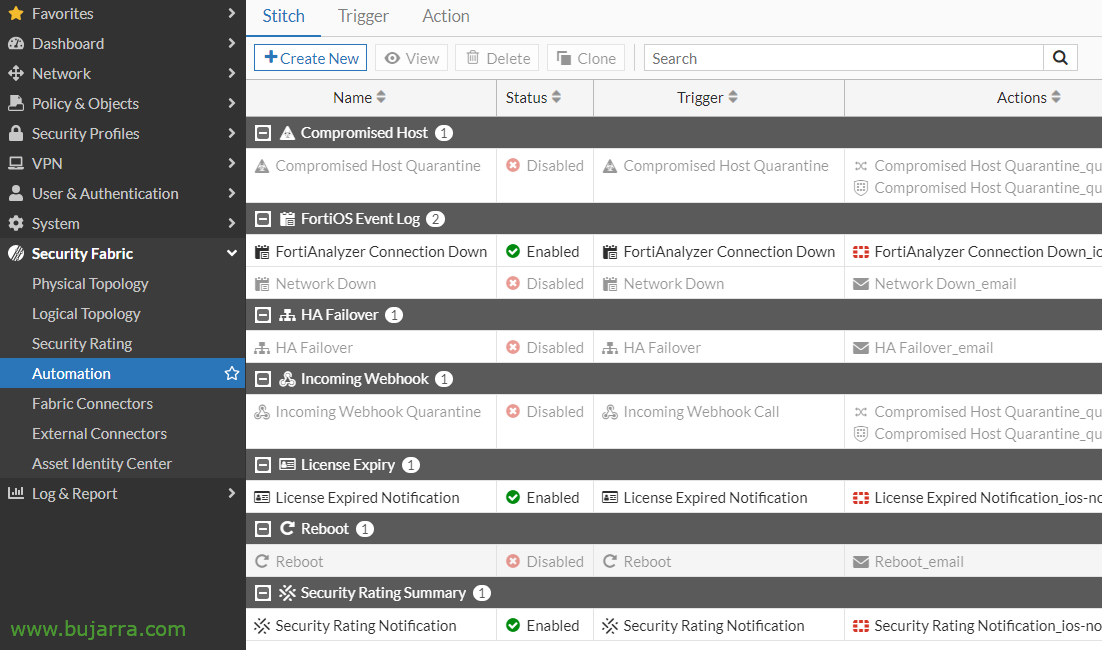The height and width of the screenshot is (650, 1102).
Task: Expand the Network menu chevron
Action: tap(231, 73)
